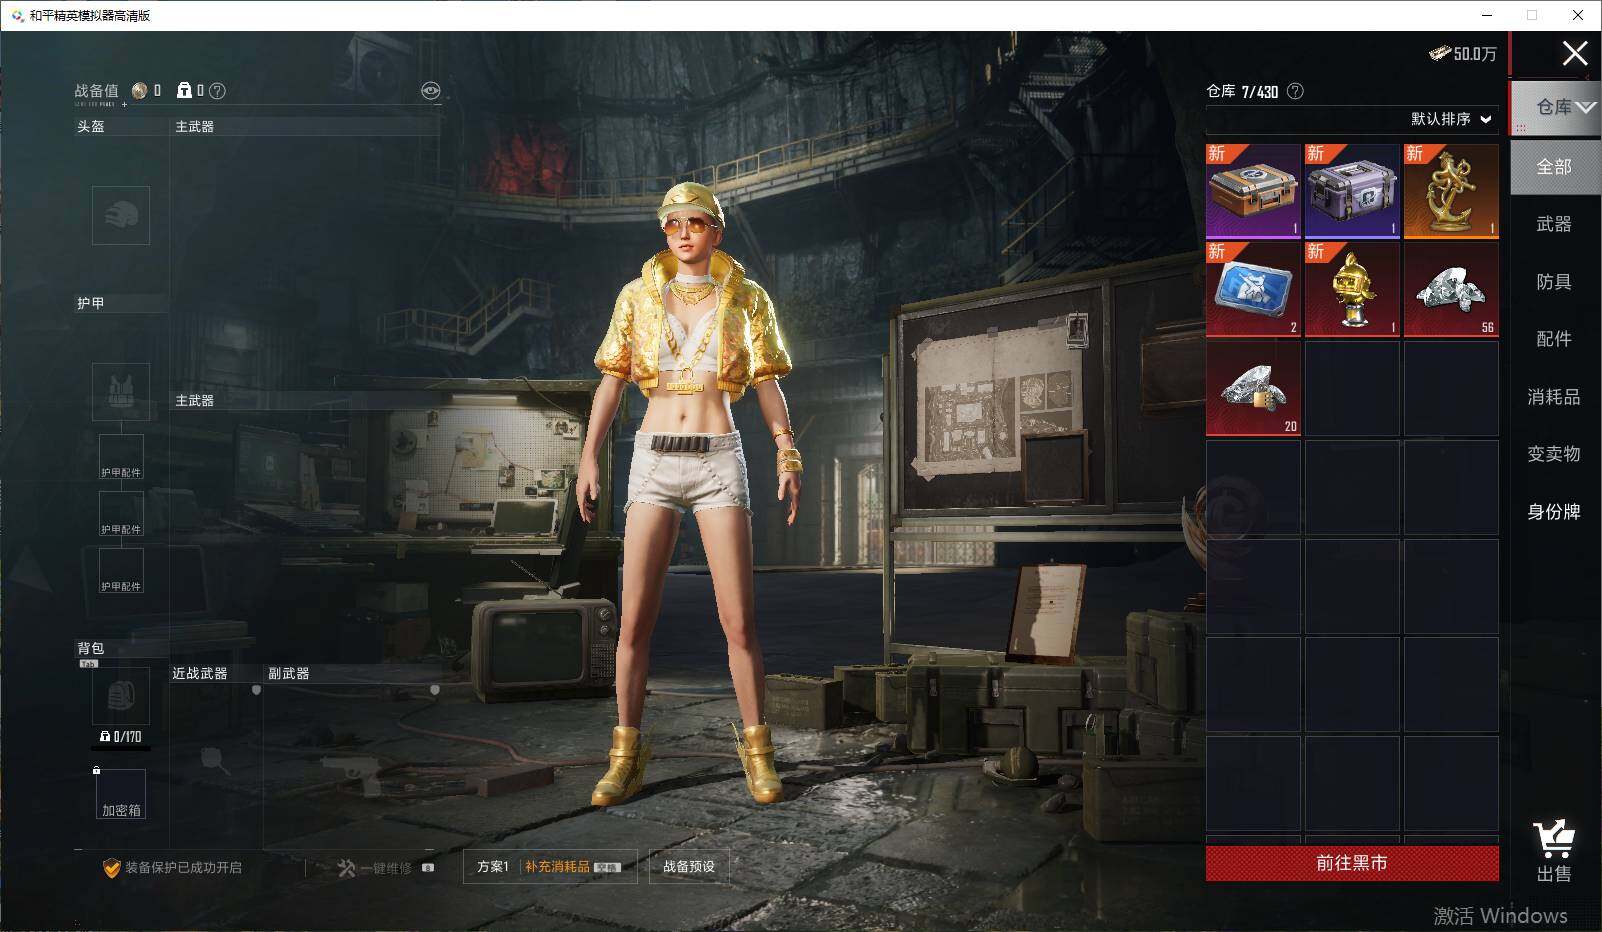
Task: Click the 战备预设 button
Action: tap(689, 867)
